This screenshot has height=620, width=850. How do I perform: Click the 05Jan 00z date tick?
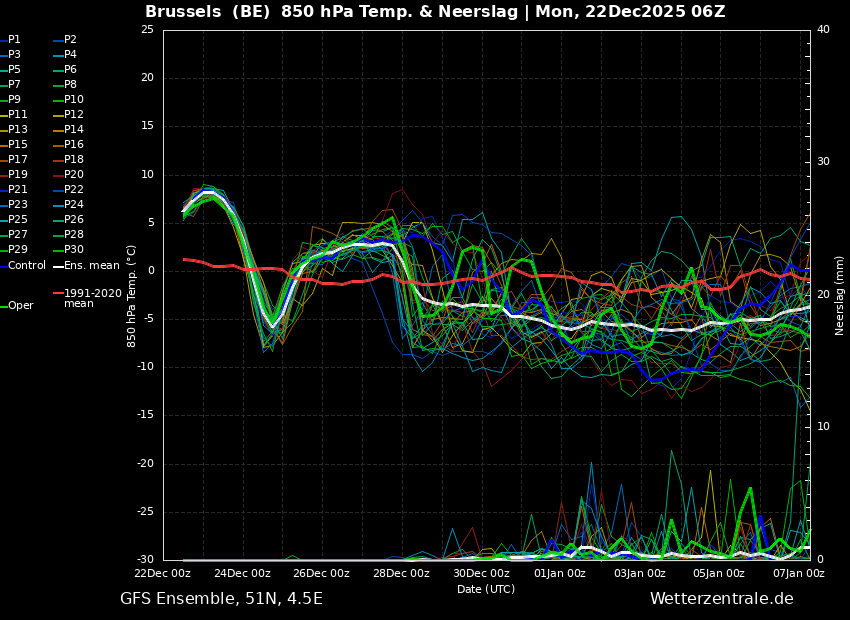tap(719, 574)
